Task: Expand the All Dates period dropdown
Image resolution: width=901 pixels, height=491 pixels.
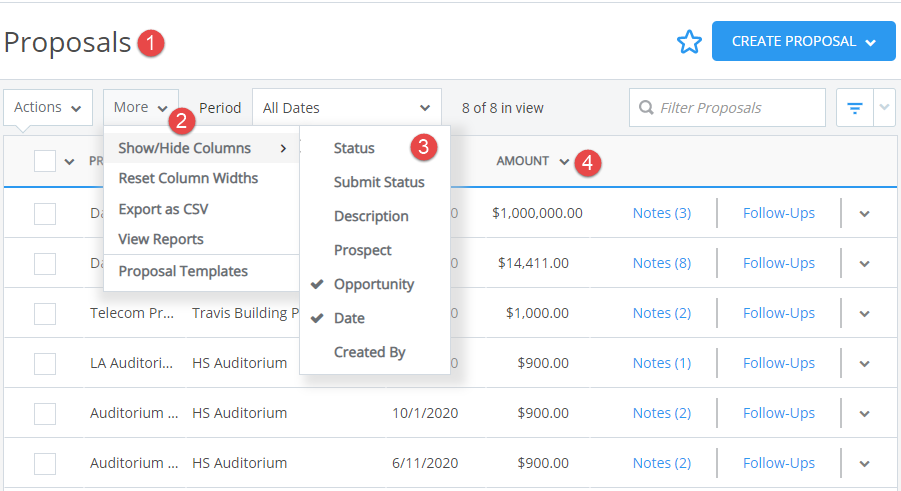Action: click(346, 108)
